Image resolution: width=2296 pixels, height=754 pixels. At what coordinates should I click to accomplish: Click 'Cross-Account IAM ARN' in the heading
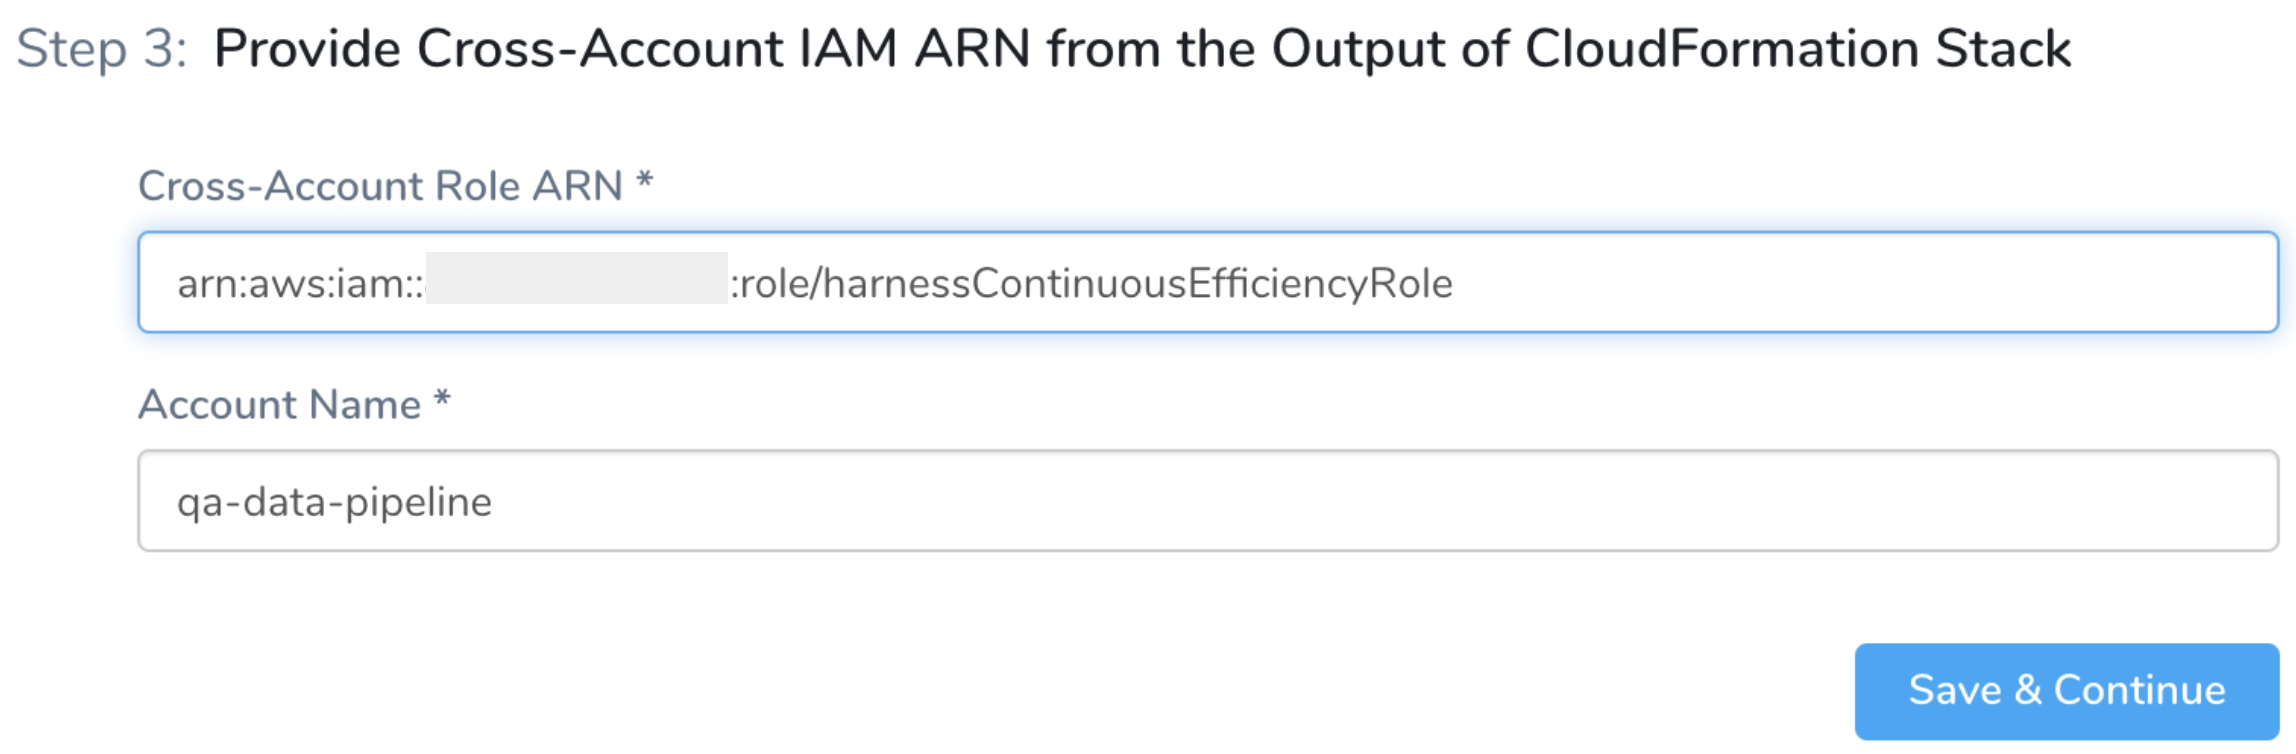(x=724, y=49)
